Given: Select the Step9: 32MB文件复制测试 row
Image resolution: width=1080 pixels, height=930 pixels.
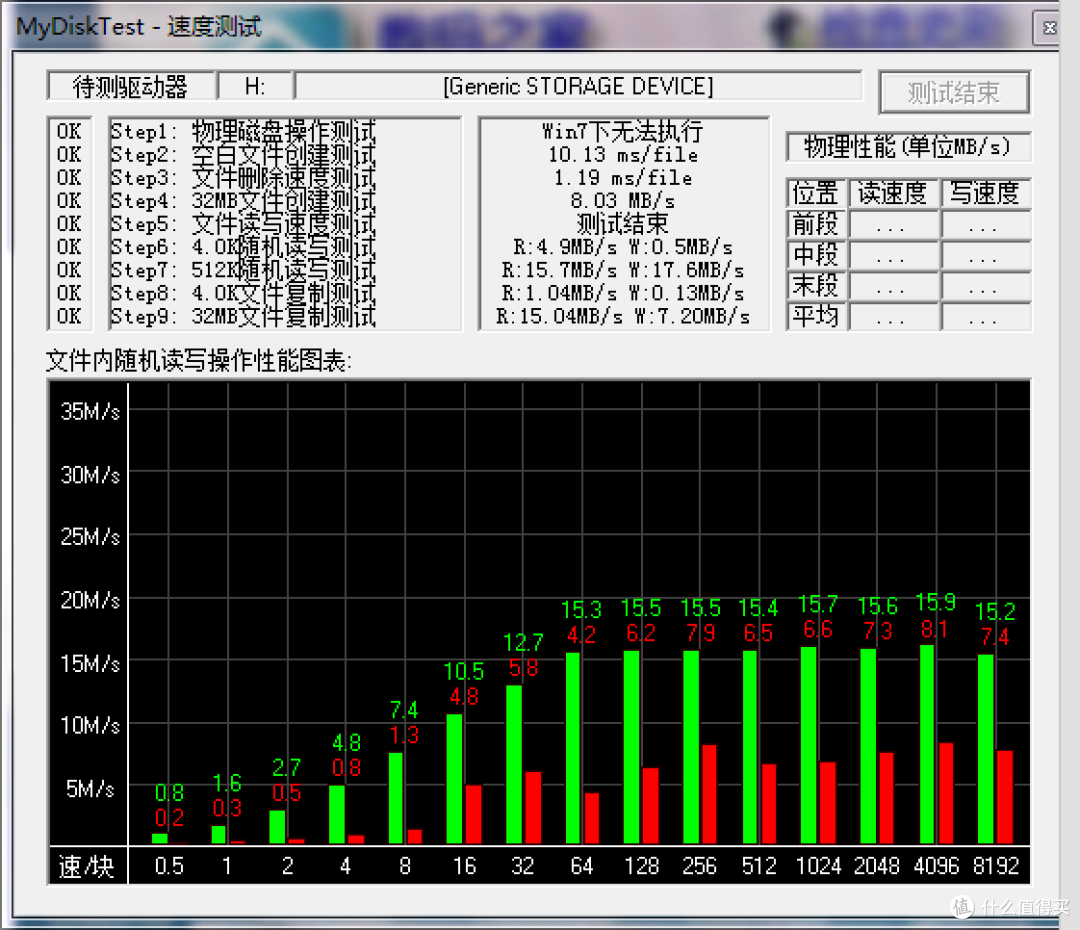Looking at the screenshot, I should (x=243, y=316).
